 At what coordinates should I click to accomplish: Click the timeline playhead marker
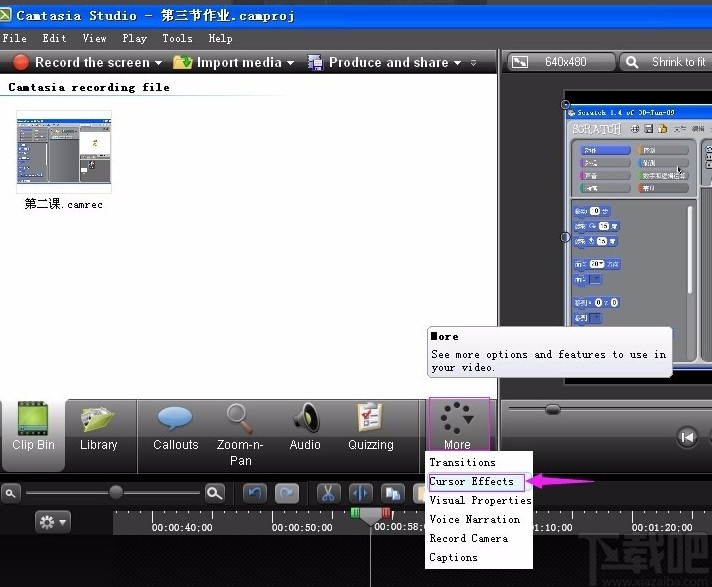pyautogui.click(x=371, y=517)
